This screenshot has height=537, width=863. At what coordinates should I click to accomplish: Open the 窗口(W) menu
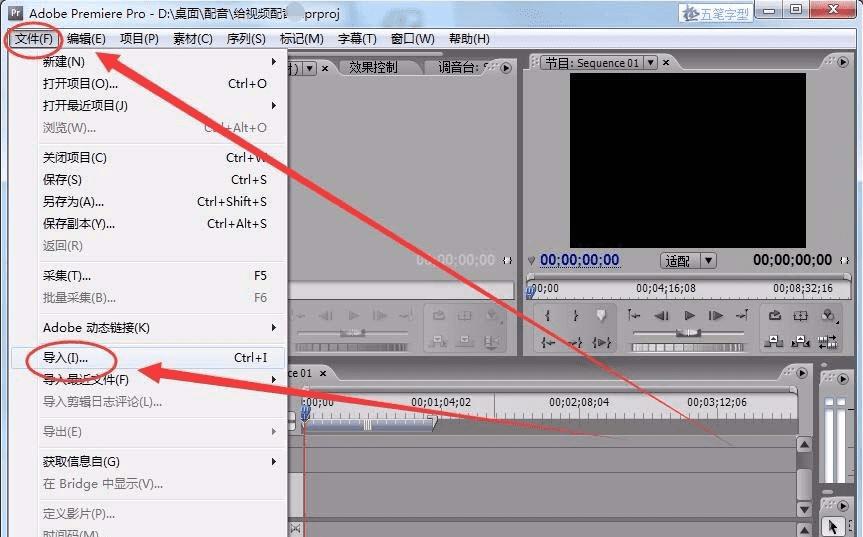(x=412, y=39)
